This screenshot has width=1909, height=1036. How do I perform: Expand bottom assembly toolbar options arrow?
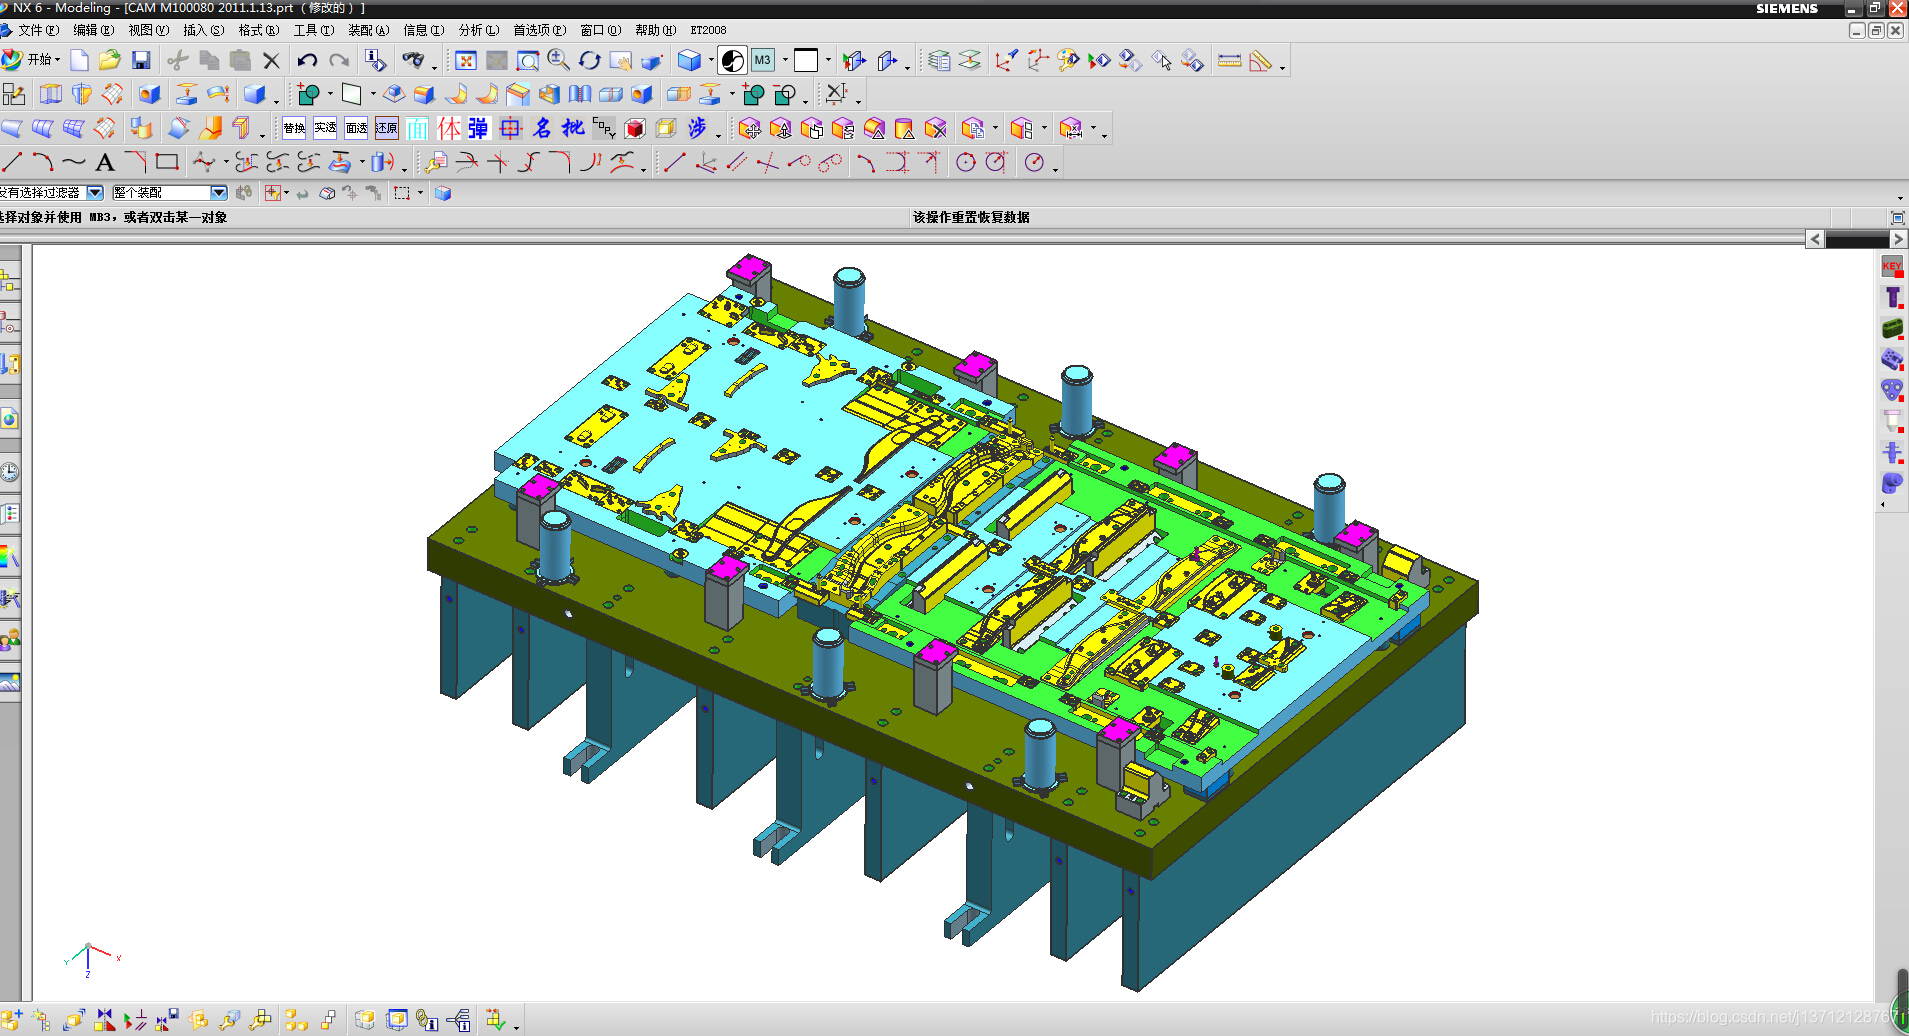516,1026
